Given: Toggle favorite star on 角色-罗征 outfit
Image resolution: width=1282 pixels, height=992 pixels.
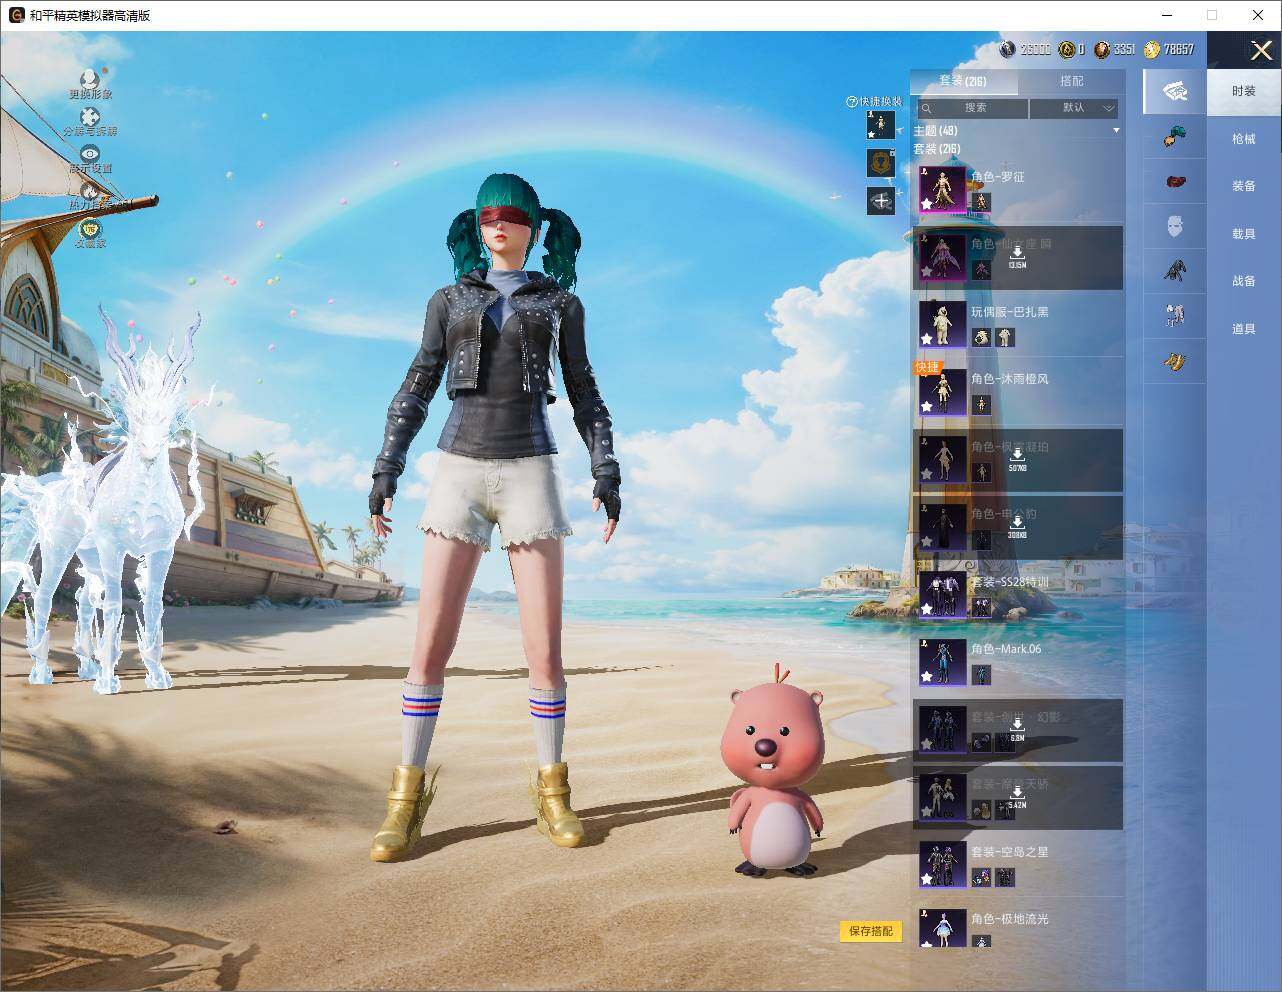Looking at the screenshot, I should pos(927,204).
